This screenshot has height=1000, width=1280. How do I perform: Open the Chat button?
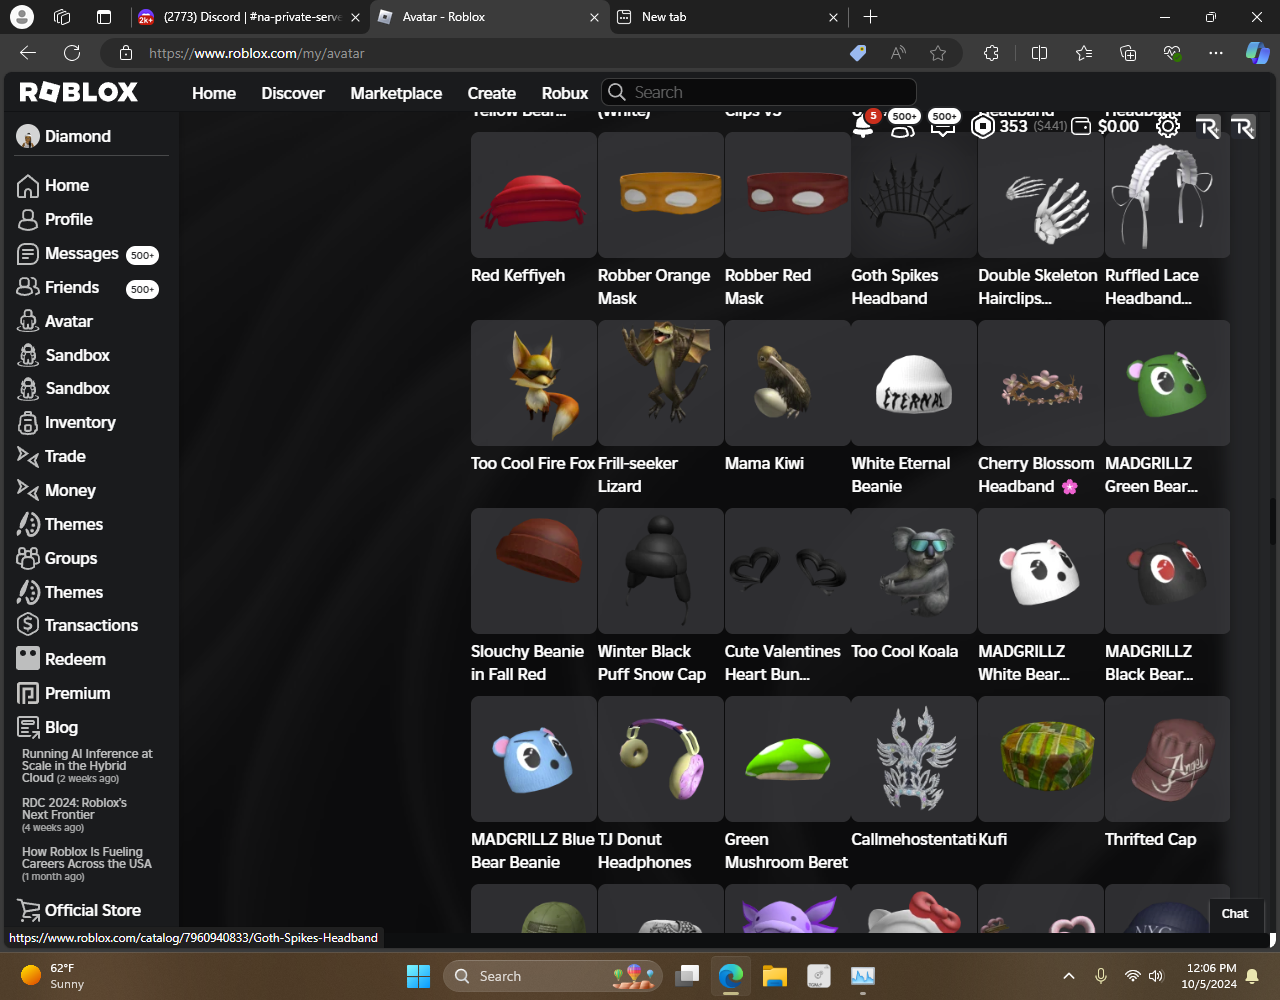tap(1235, 913)
